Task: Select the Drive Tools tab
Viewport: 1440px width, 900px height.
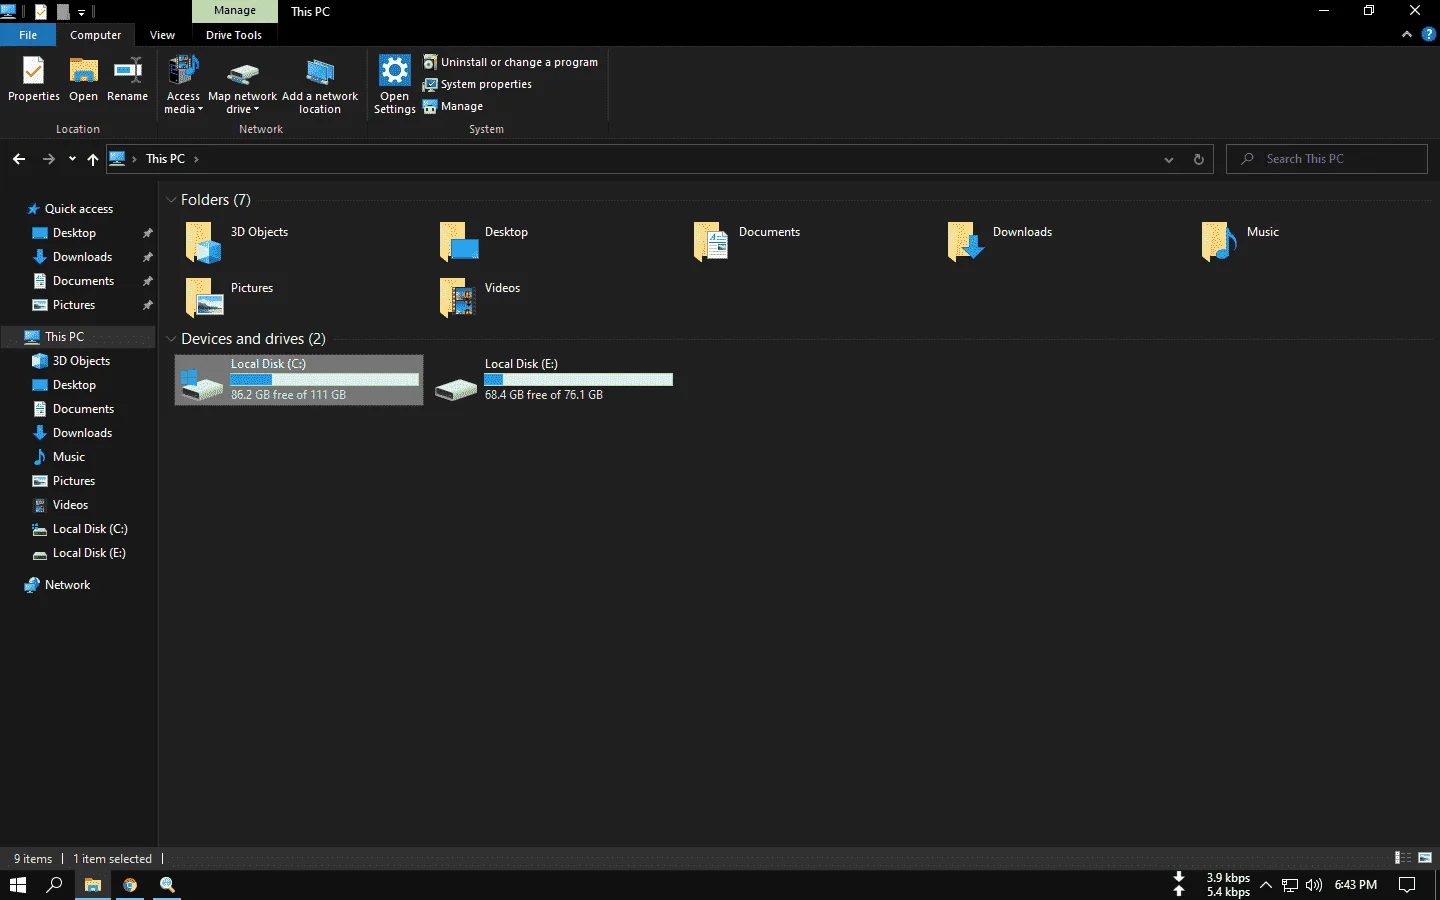Action: pyautogui.click(x=234, y=35)
